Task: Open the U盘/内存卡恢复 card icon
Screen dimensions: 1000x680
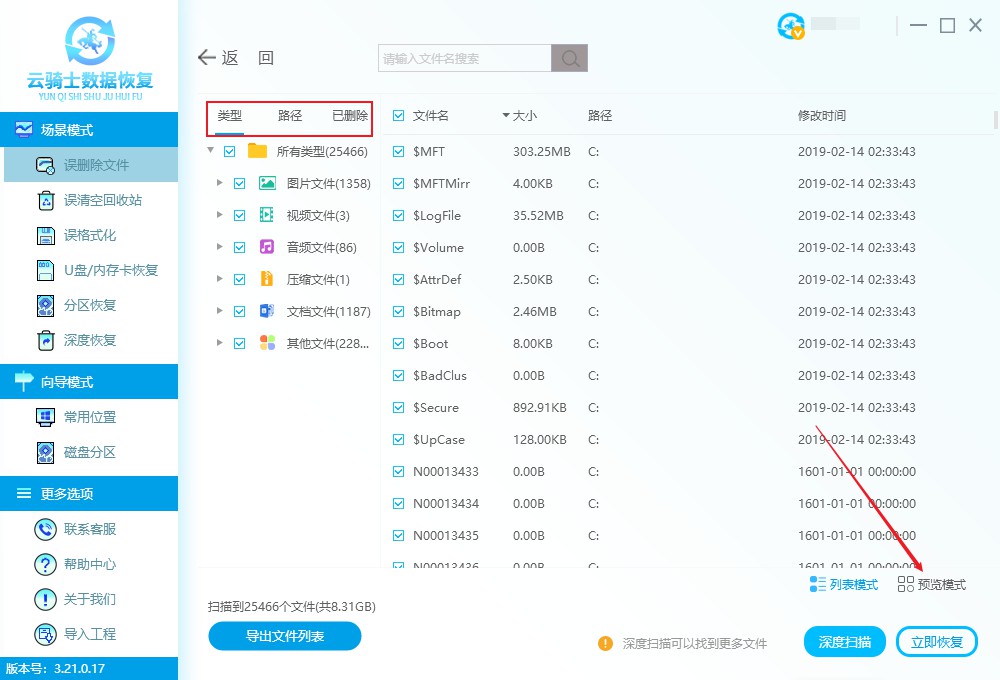Action: (x=45, y=270)
